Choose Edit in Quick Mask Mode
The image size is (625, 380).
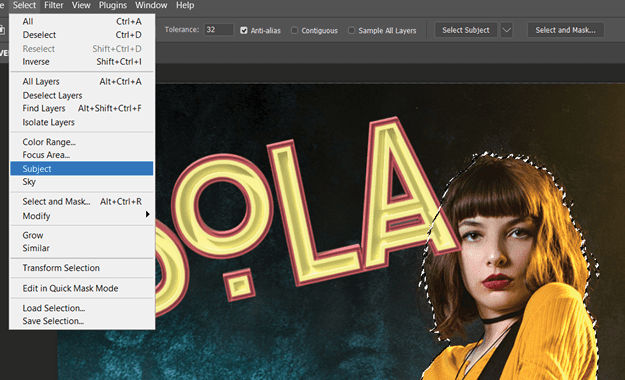click(x=82, y=288)
